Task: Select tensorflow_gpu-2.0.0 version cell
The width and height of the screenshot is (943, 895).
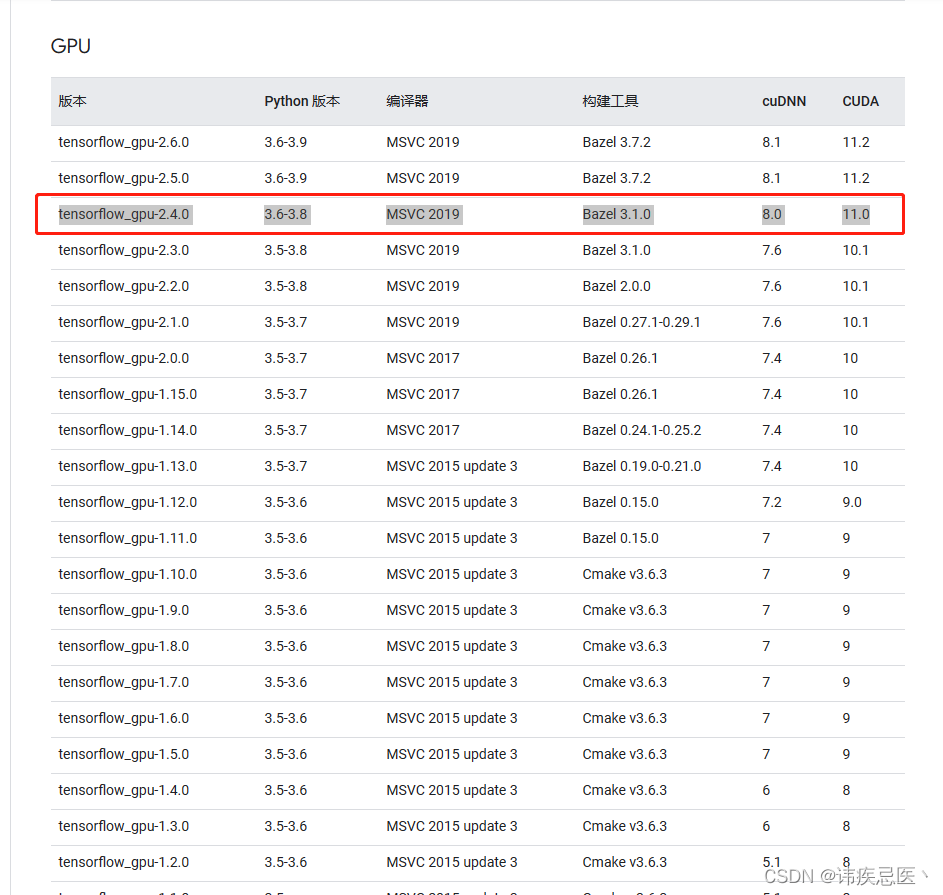Action: click(x=124, y=358)
